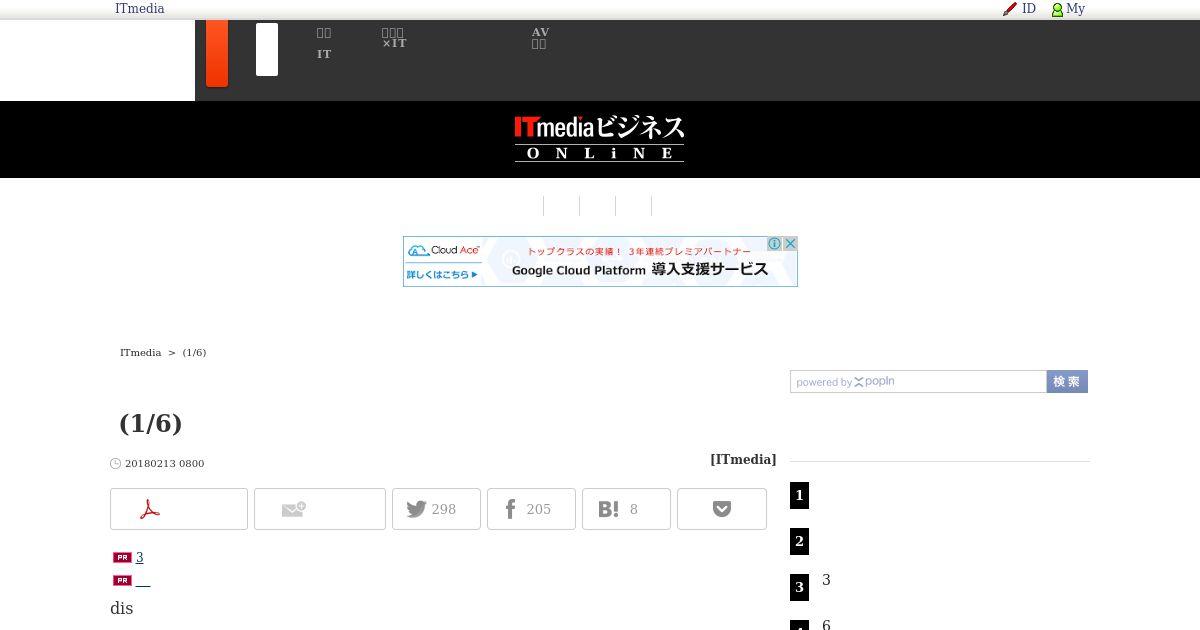Click the PDF print icon button

[x=179, y=509]
